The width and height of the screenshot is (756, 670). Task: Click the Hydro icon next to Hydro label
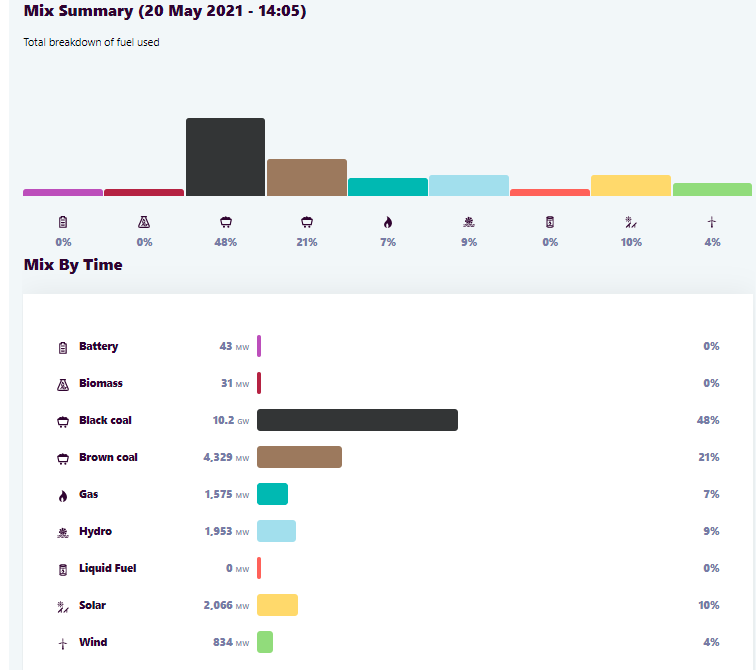pos(62,532)
